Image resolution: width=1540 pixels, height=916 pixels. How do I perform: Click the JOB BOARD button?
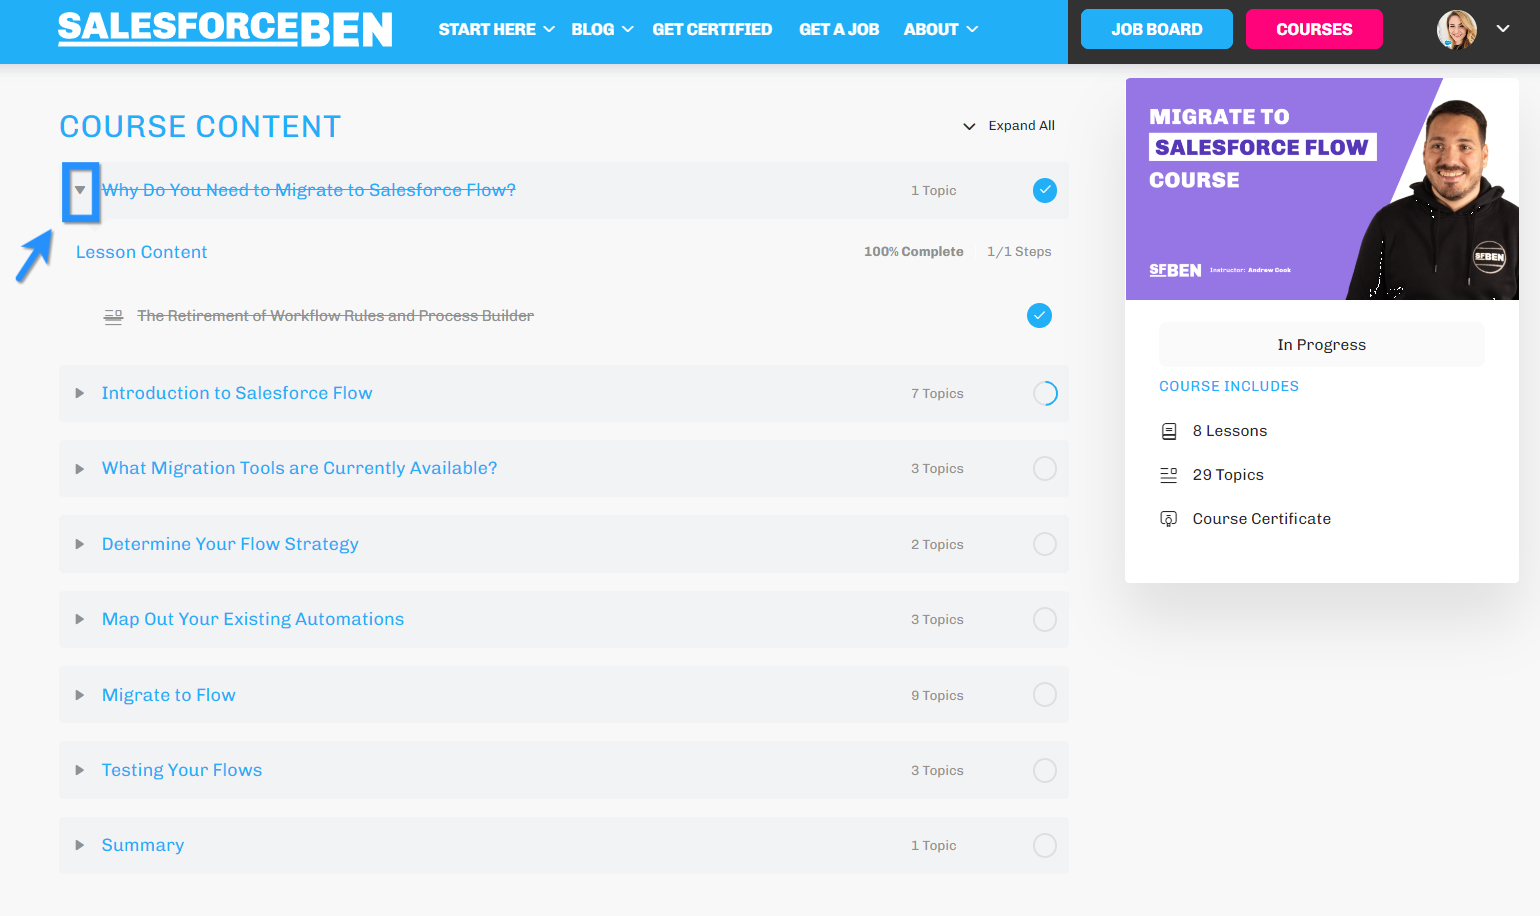(x=1157, y=29)
